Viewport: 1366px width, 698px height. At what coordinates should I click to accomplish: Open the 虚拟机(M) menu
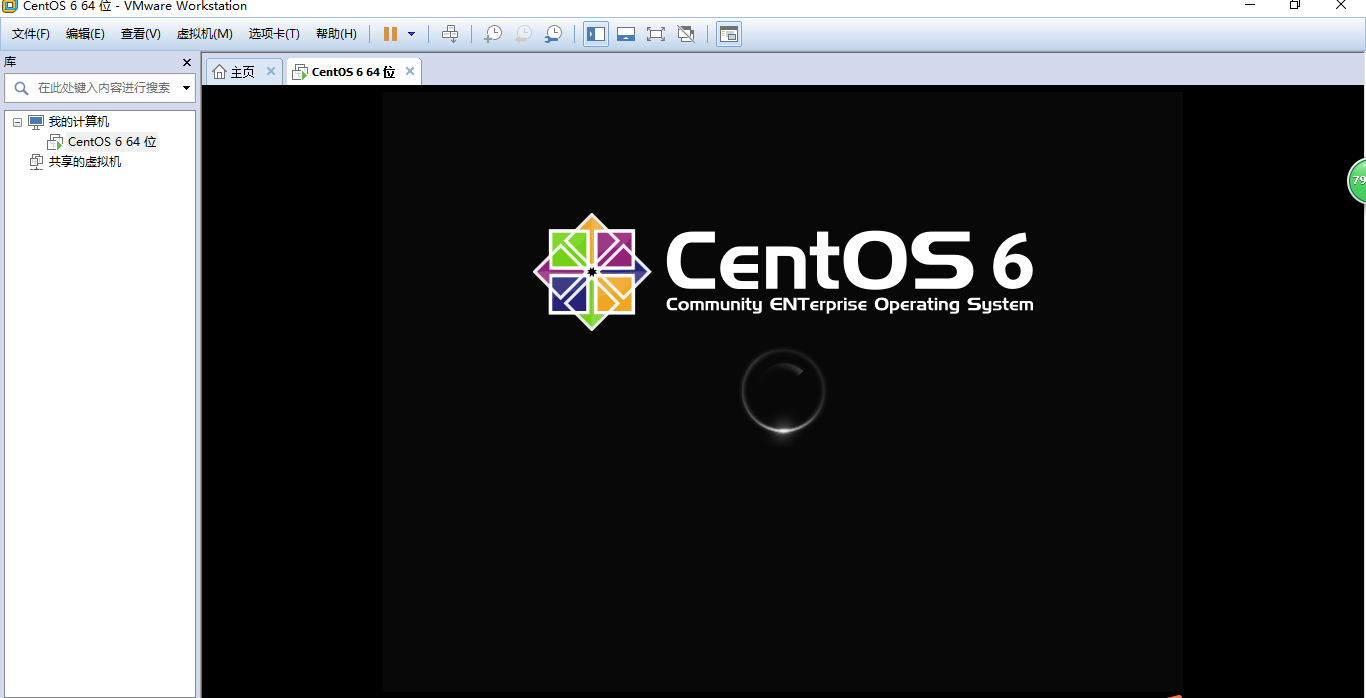205,34
